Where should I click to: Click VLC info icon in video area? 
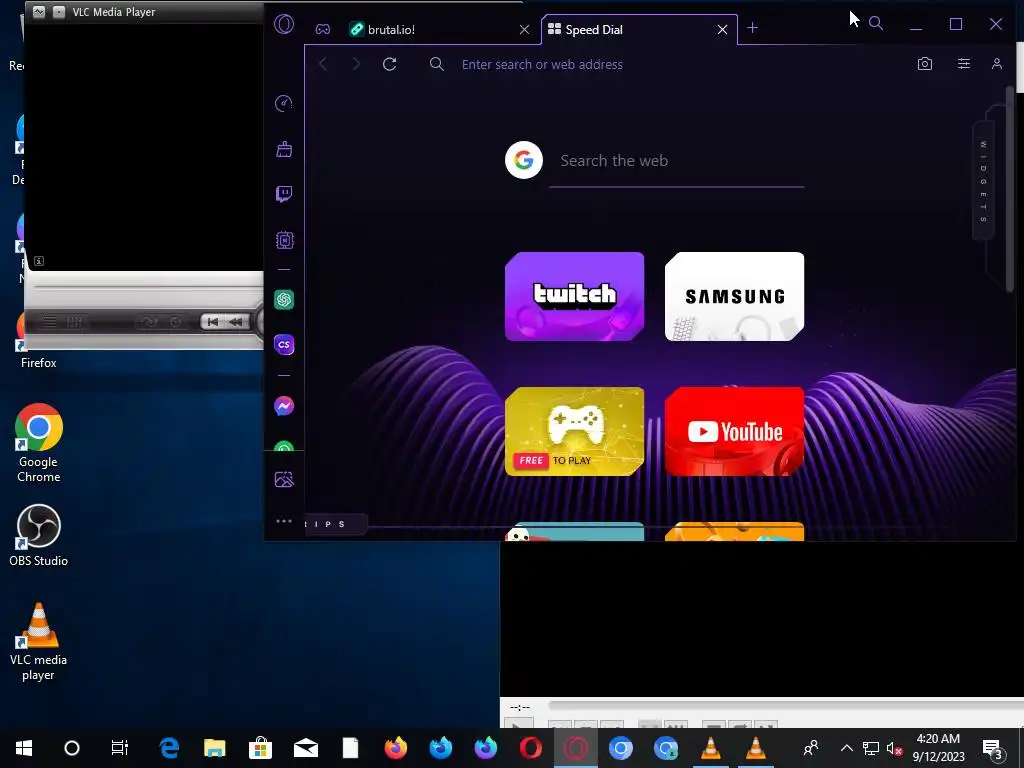39,261
